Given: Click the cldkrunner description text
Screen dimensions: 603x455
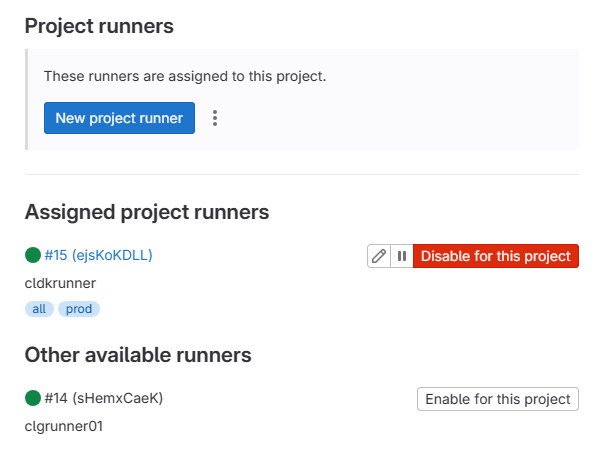Looking at the screenshot, I should pos(60,283).
